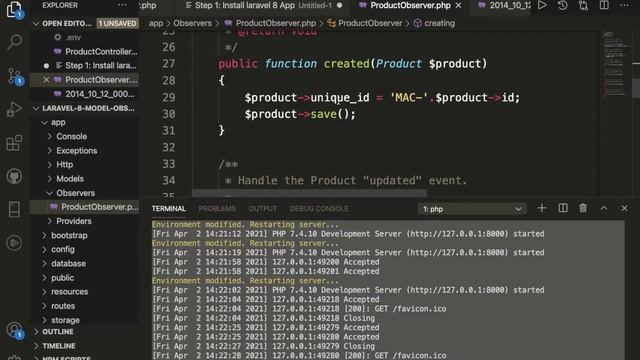
Task: Expand the Providers folder
Action: pyautogui.click(x=50, y=221)
